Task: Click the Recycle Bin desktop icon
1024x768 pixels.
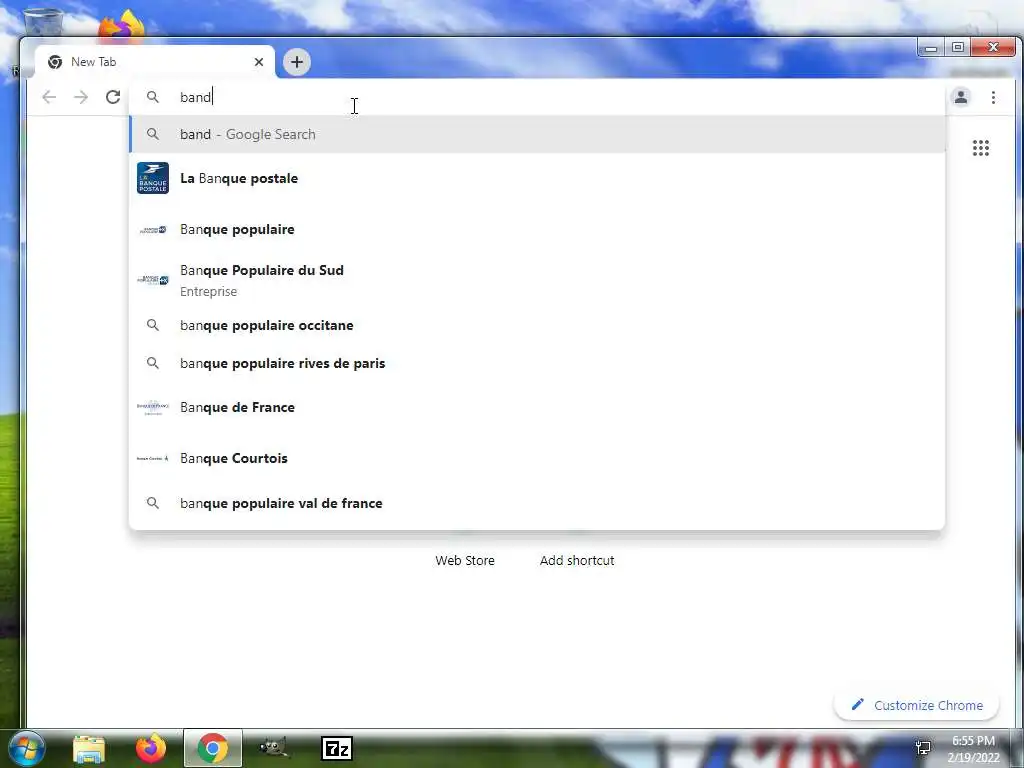Action: [x=43, y=21]
